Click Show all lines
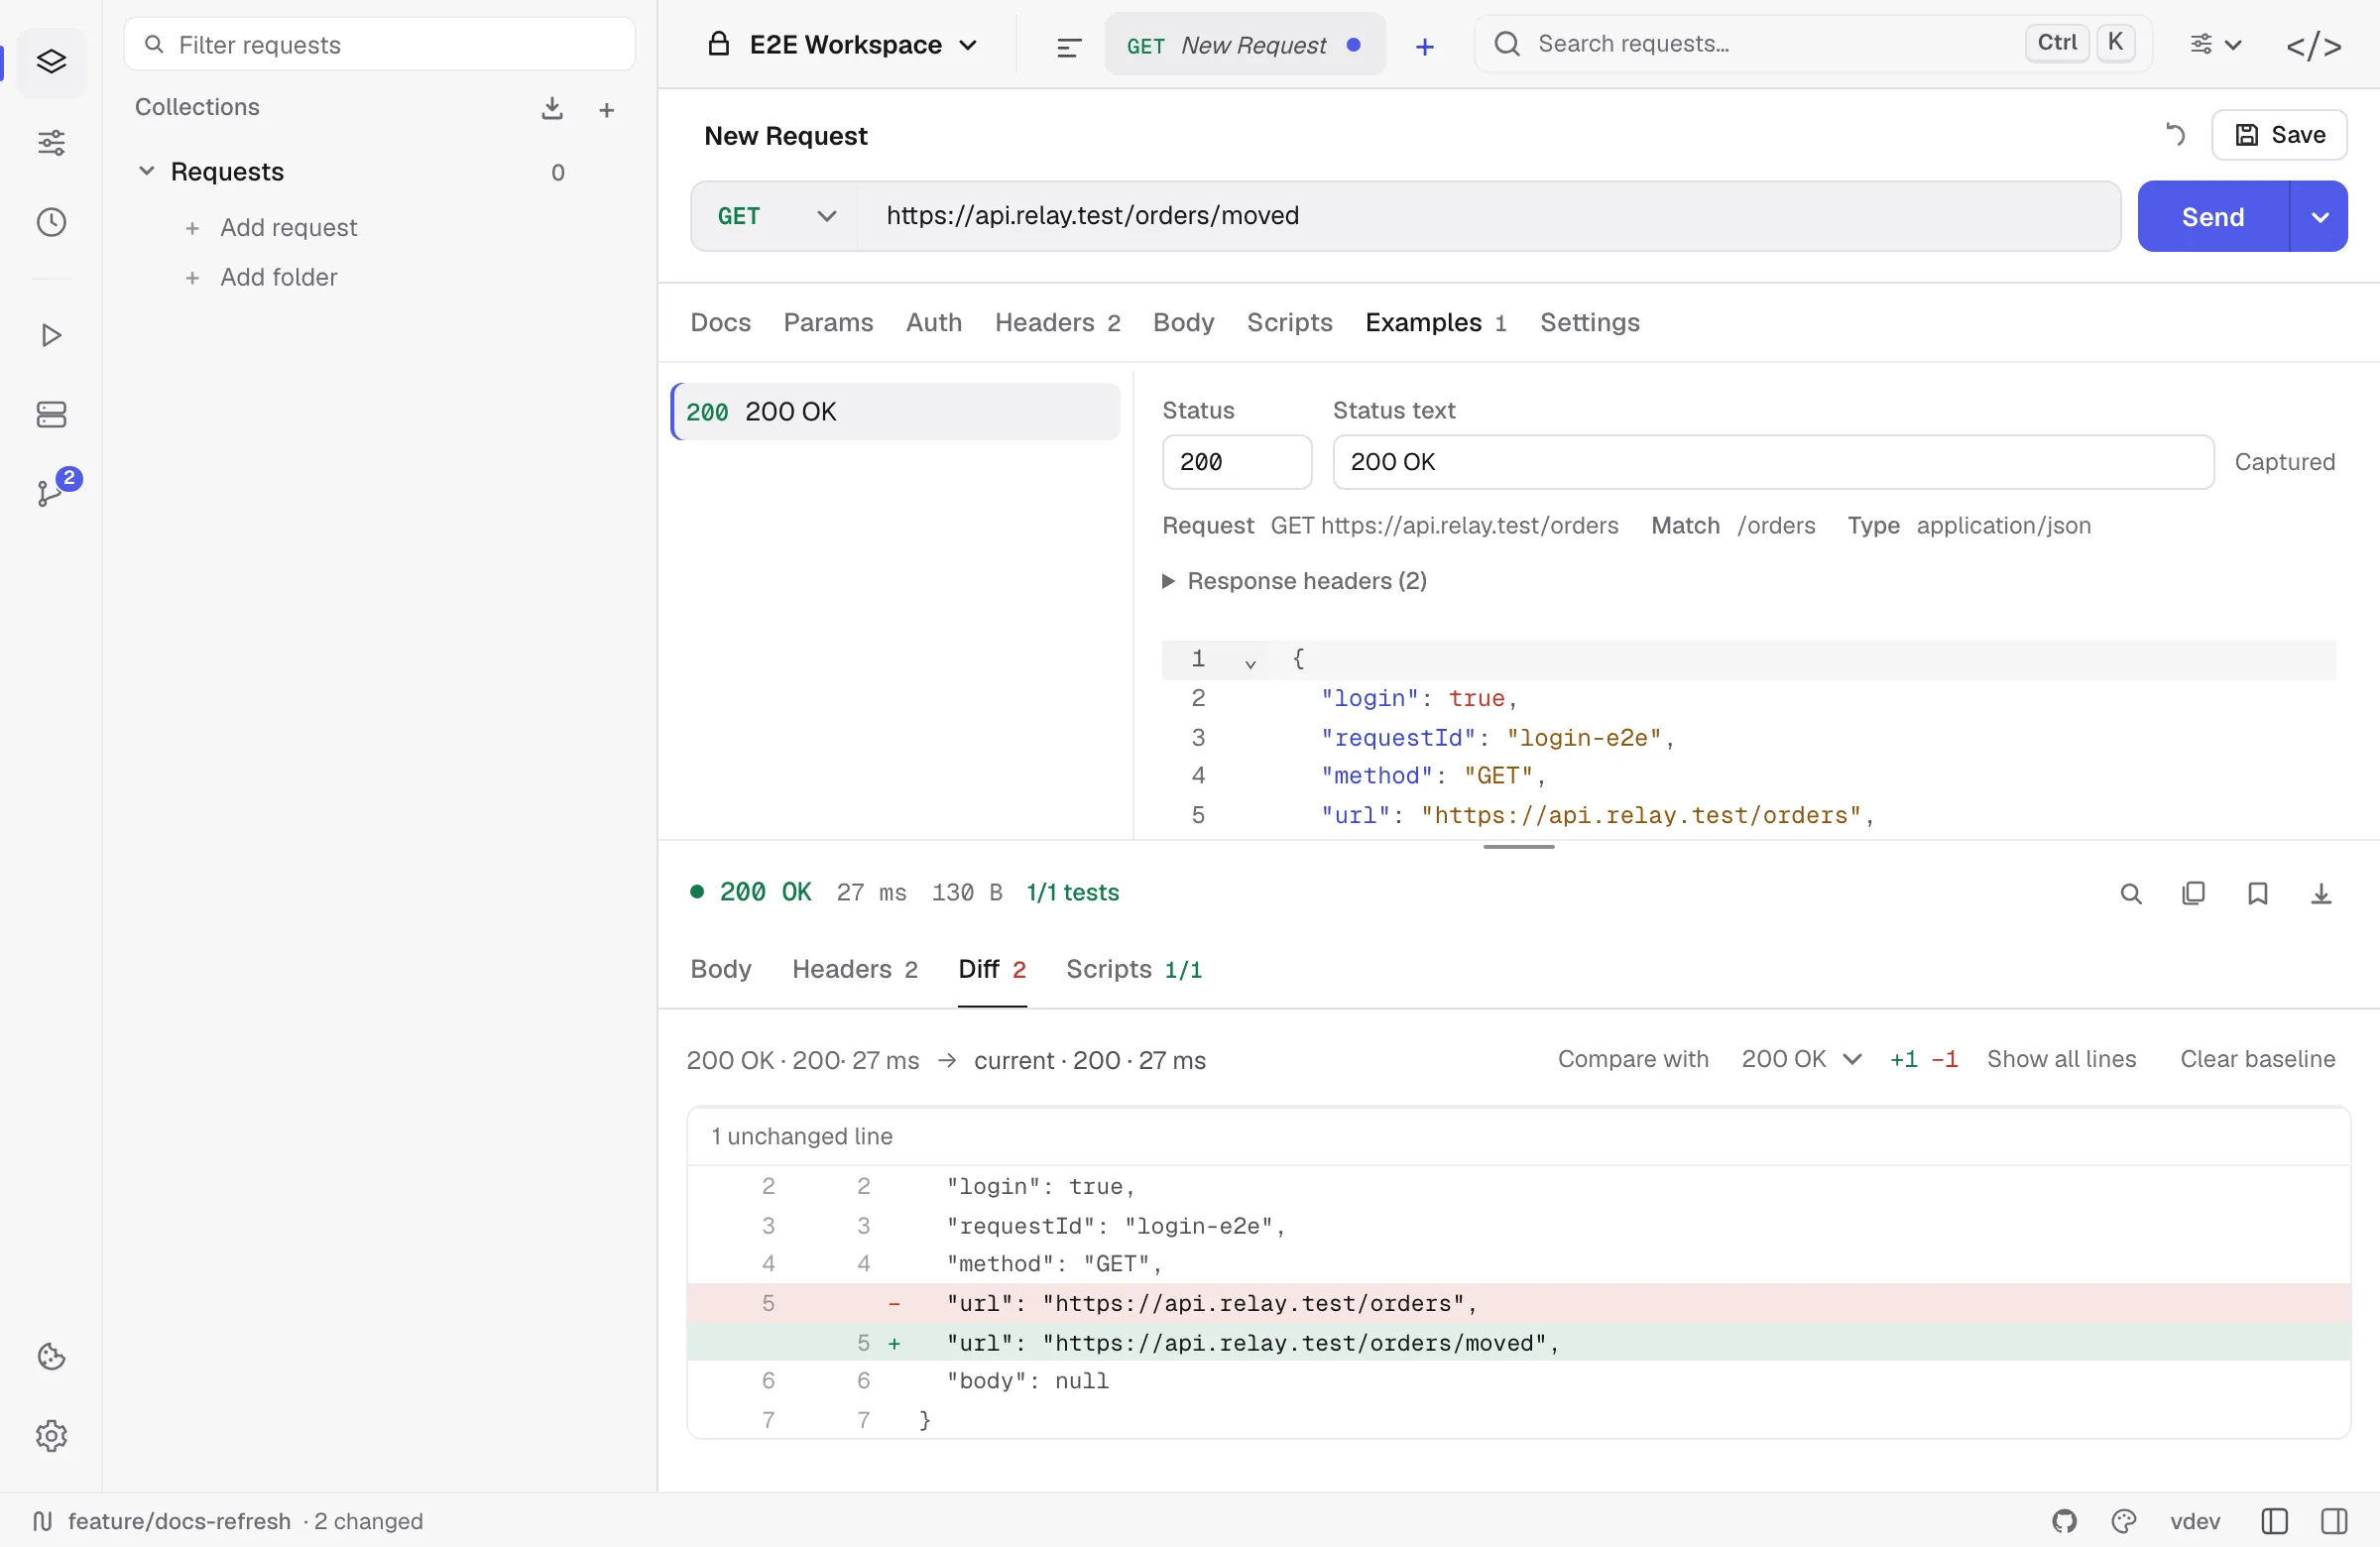 click(x=2061, y=1059)
